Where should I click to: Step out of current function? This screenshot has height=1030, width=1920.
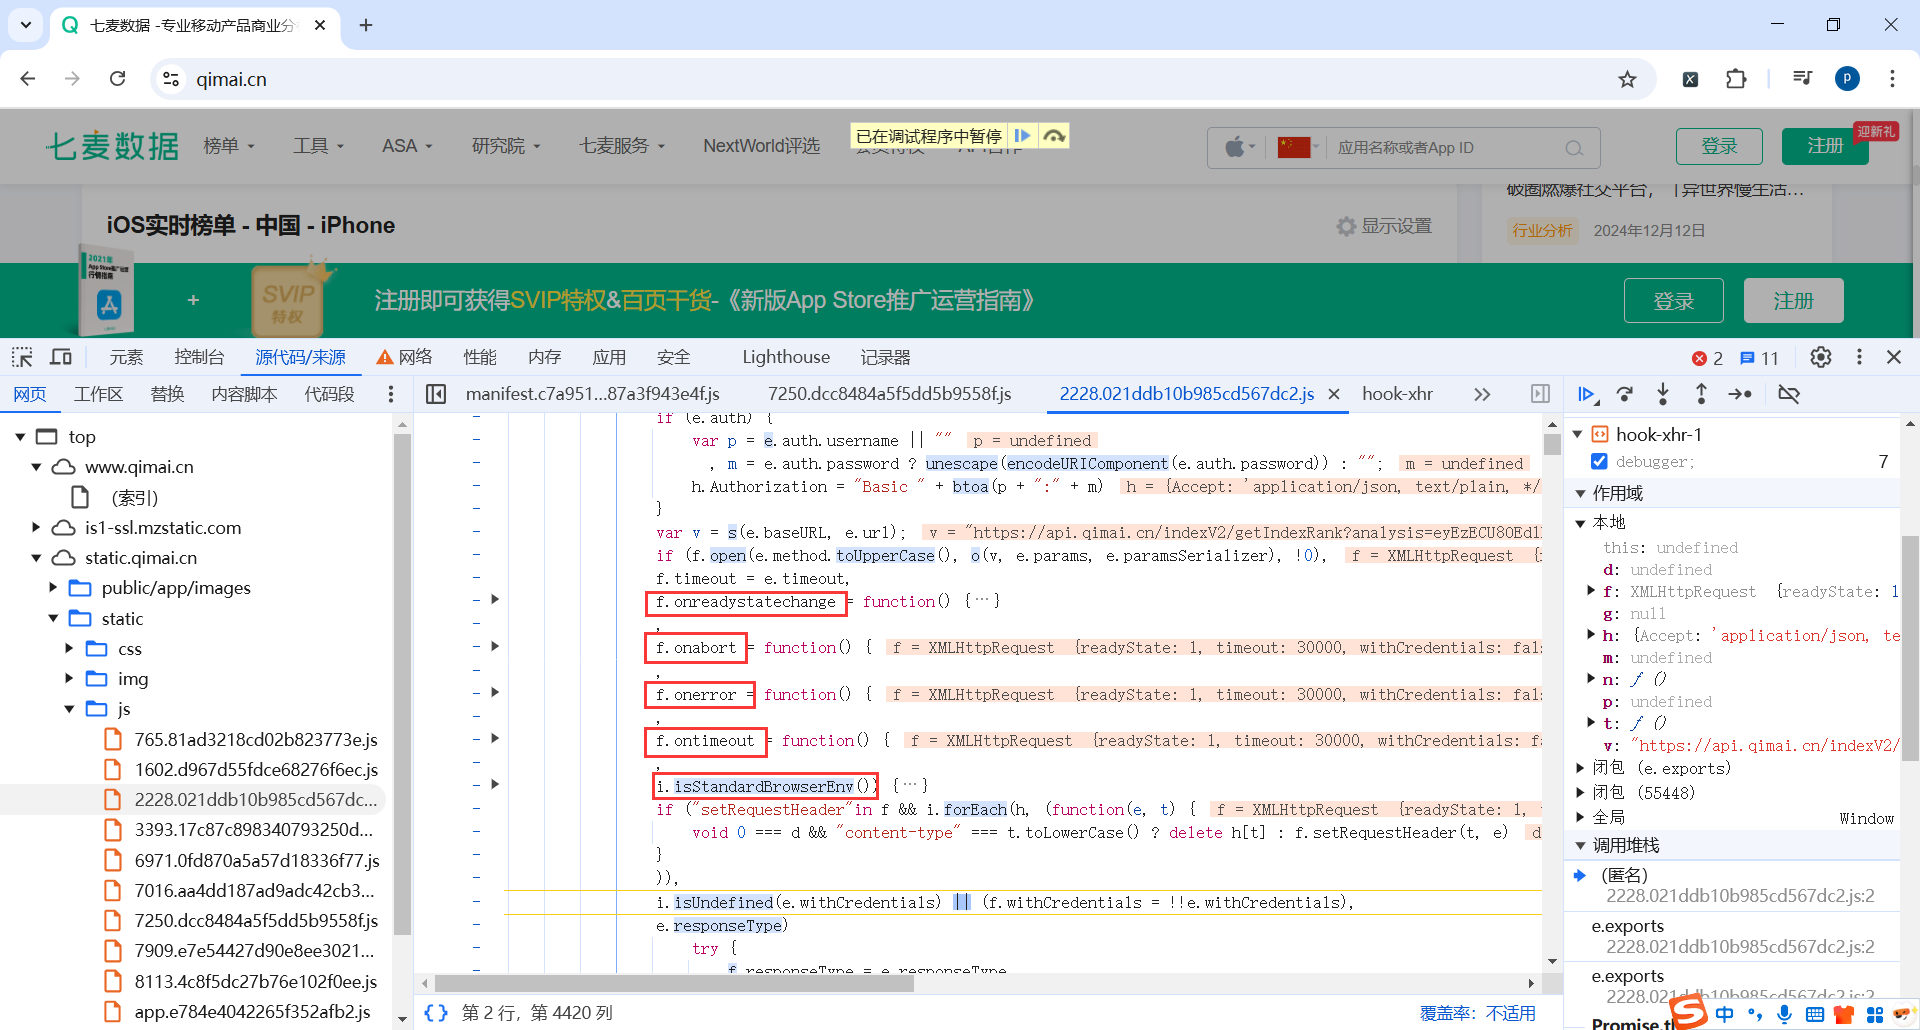(x=1701, y=394)
